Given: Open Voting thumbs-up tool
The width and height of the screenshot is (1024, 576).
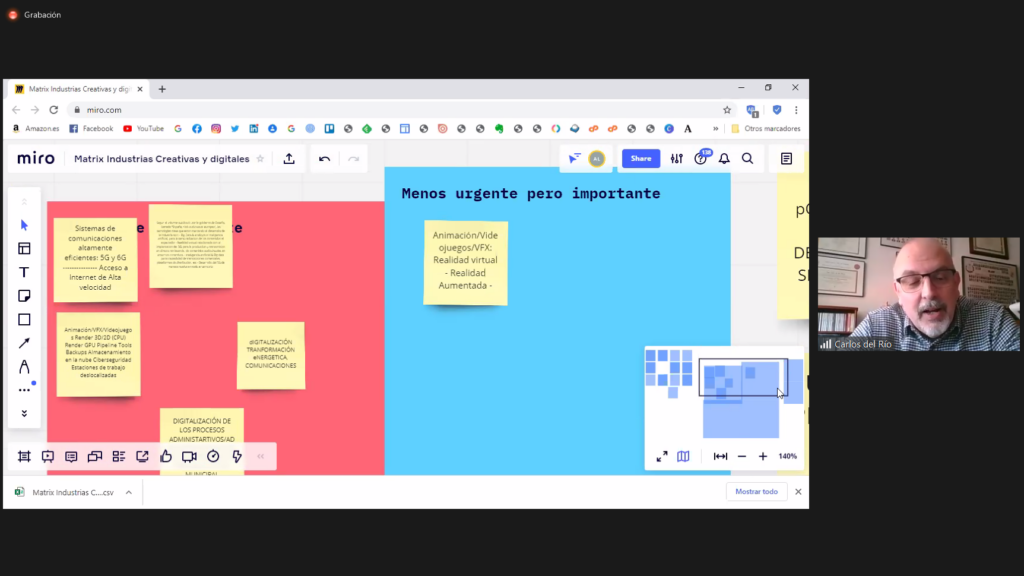Looking at the screenshot, I should (x=166, y=456).
